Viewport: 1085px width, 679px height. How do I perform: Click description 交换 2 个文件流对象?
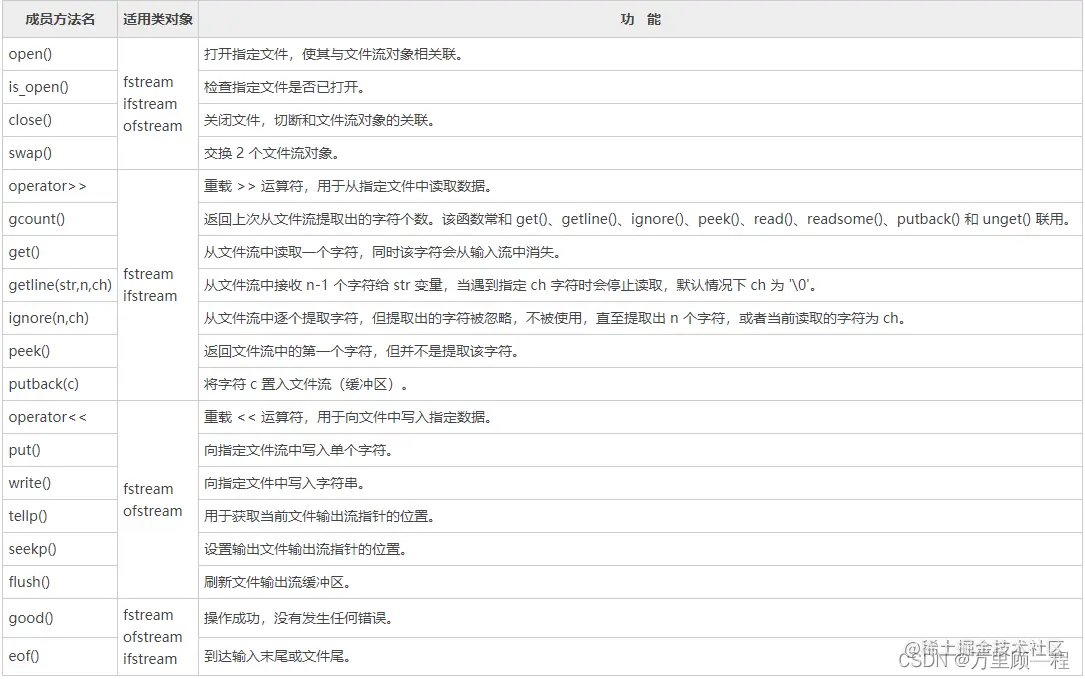[271, 153]
